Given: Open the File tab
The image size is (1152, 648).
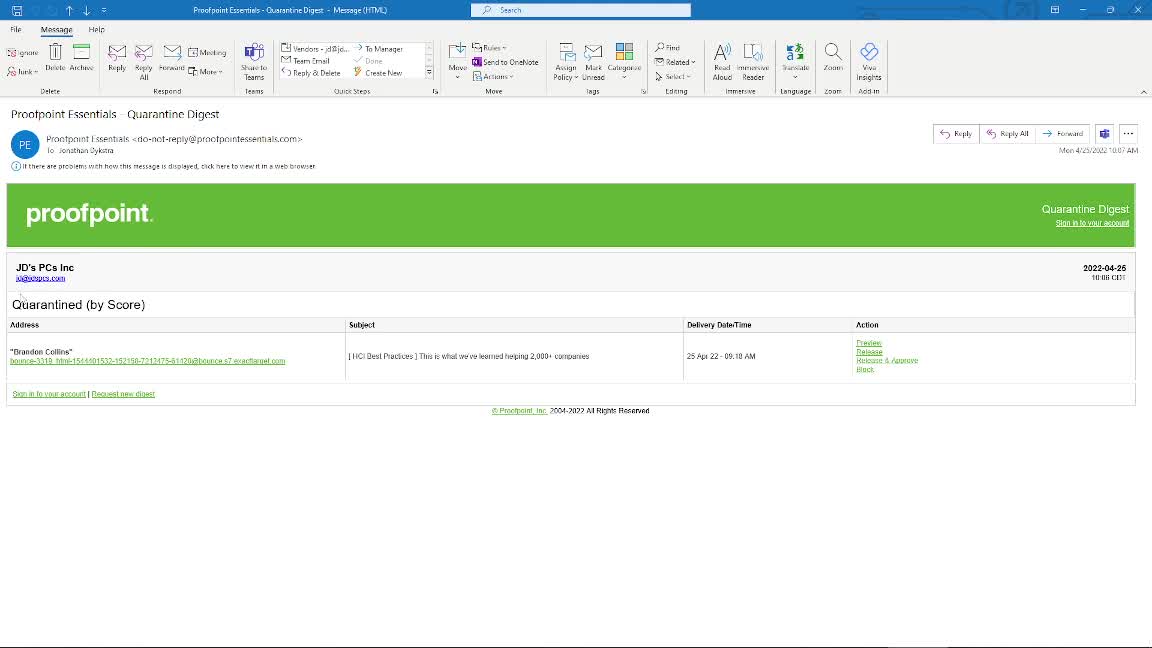Looking at the screenshot, I should click(15, 29).
